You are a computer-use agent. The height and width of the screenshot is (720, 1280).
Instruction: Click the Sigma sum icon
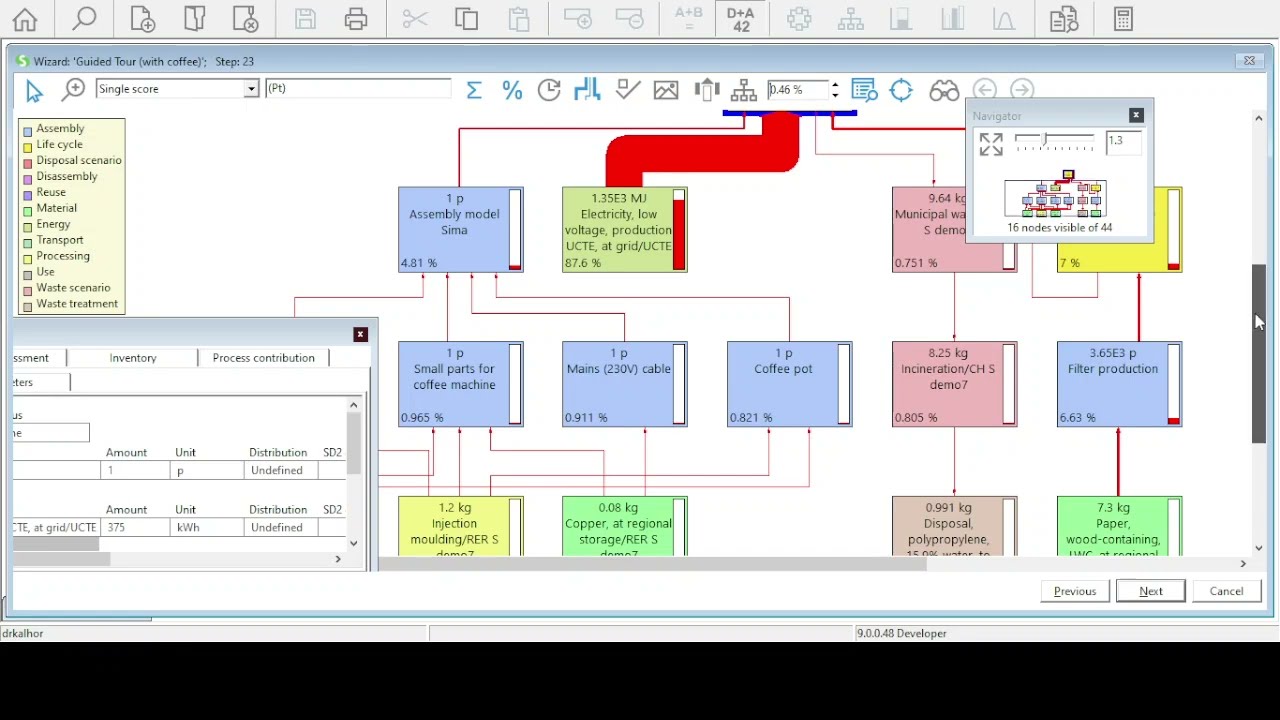pyautogui.click(x=474, y=90)
